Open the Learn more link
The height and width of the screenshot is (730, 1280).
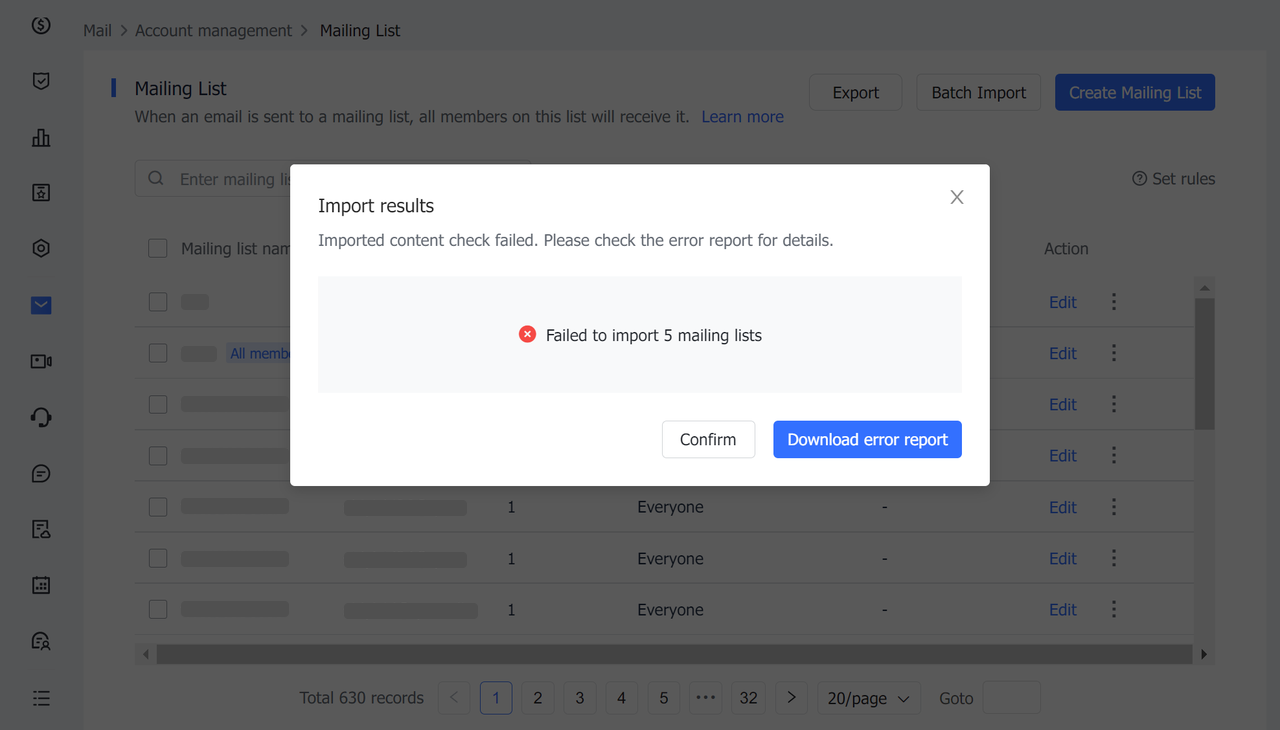pos(742,116)
